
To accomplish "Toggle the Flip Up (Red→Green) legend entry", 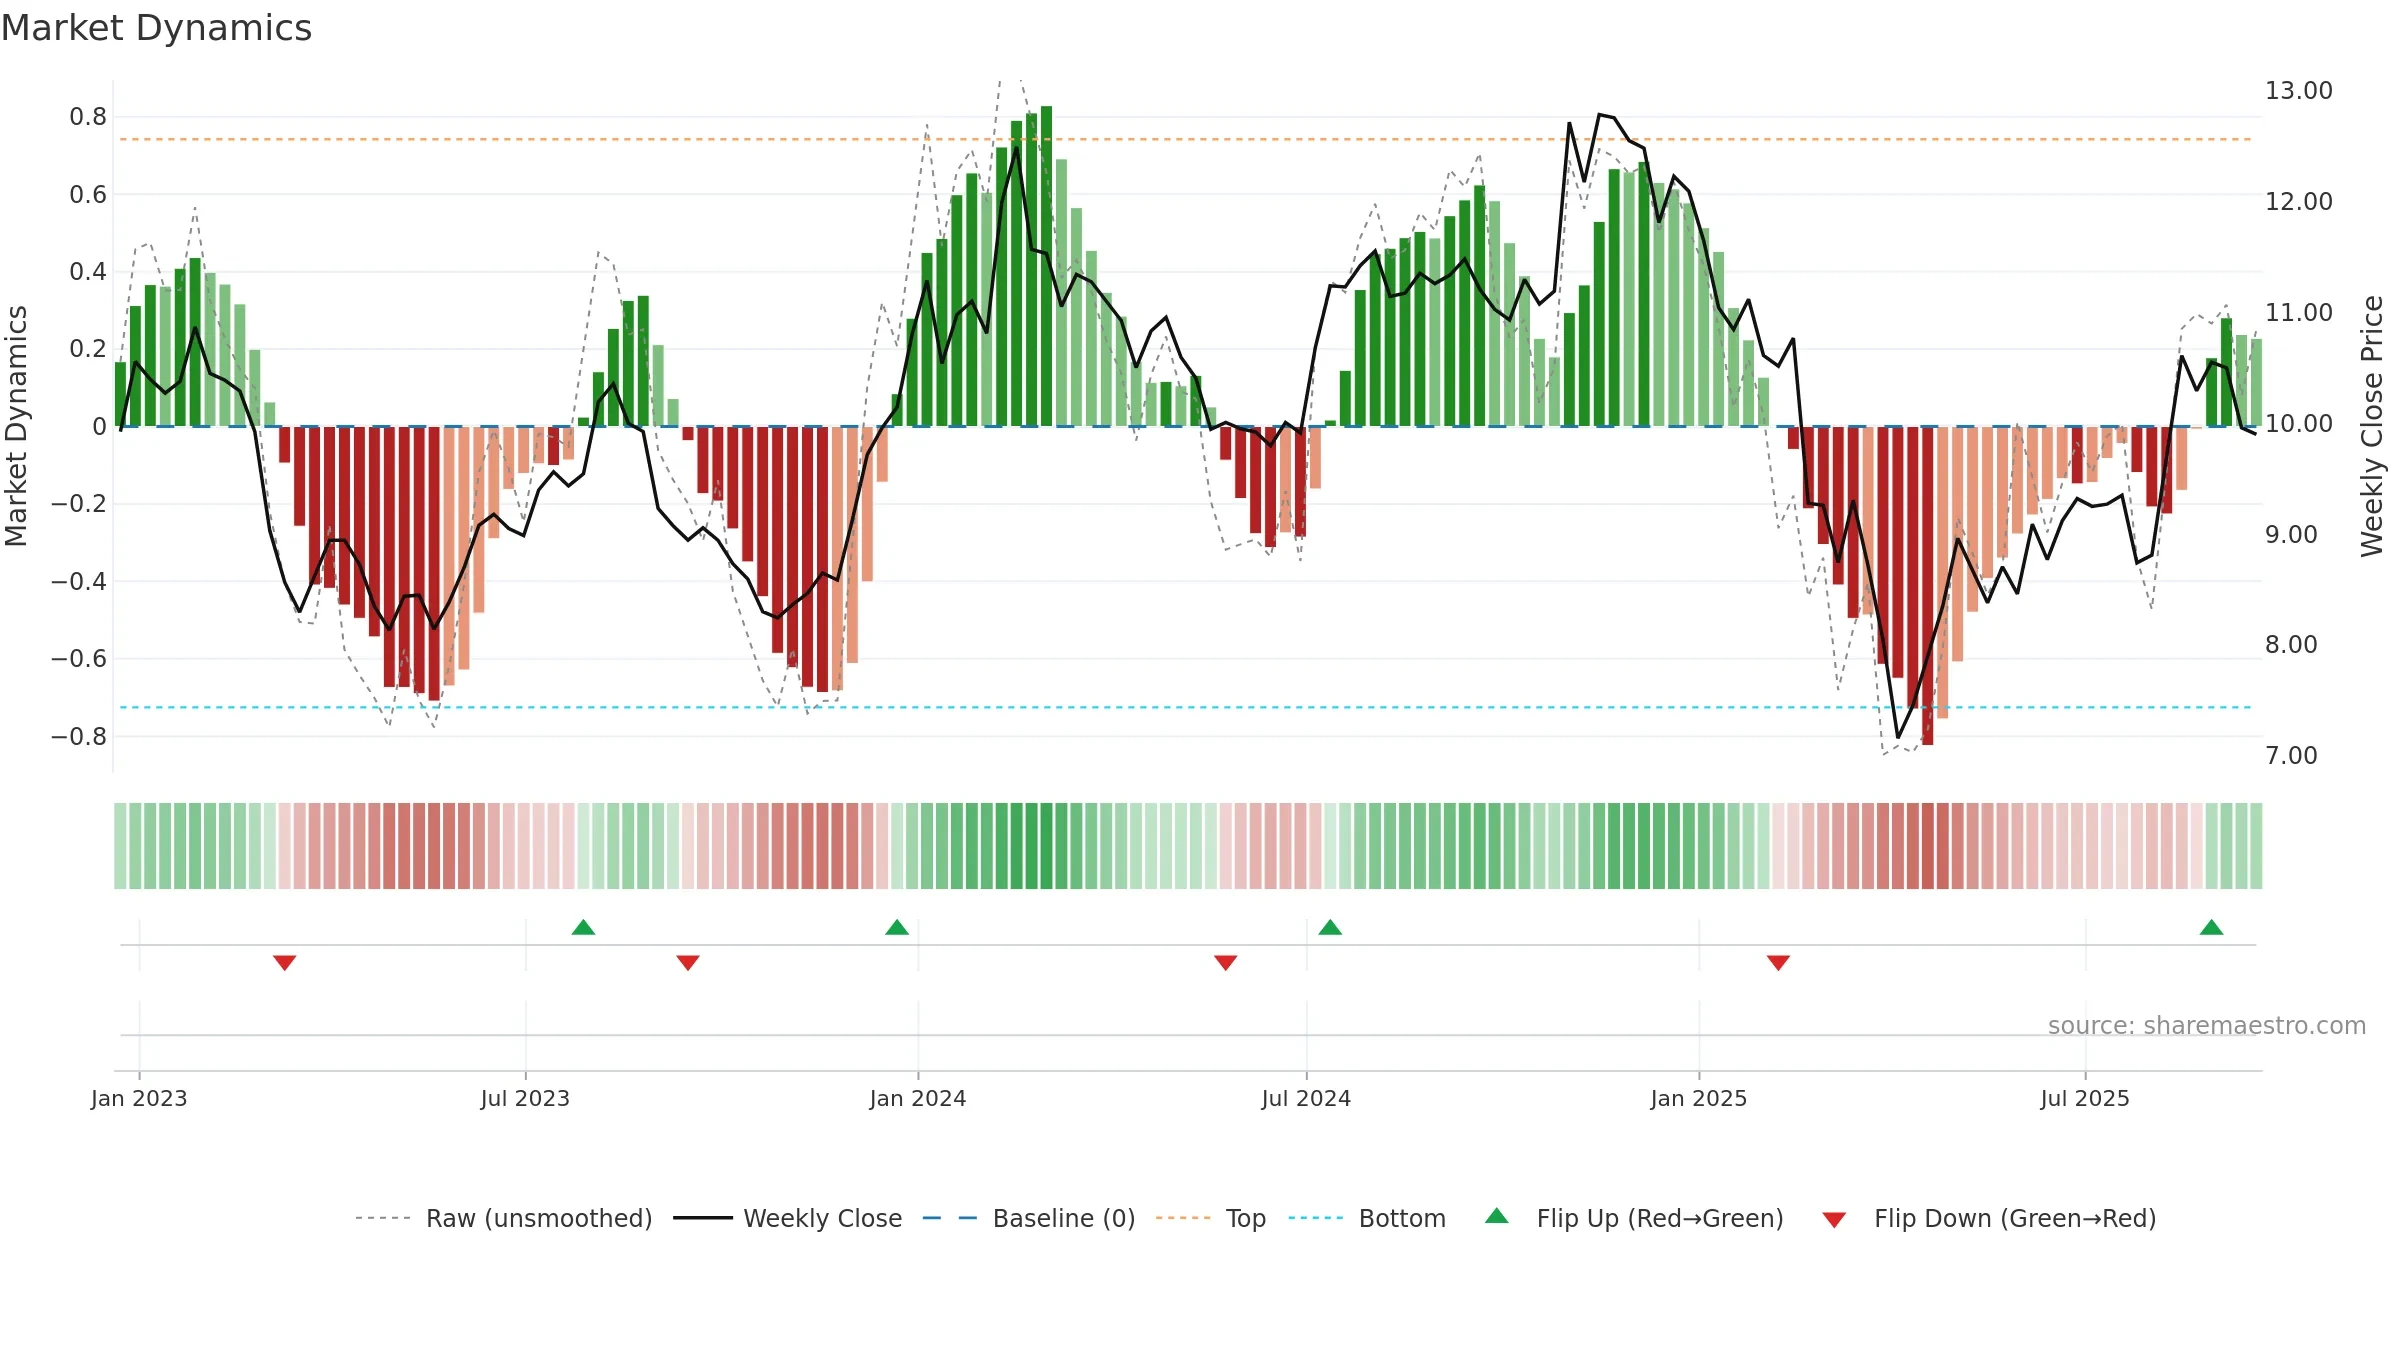I will point(1634,1218).
